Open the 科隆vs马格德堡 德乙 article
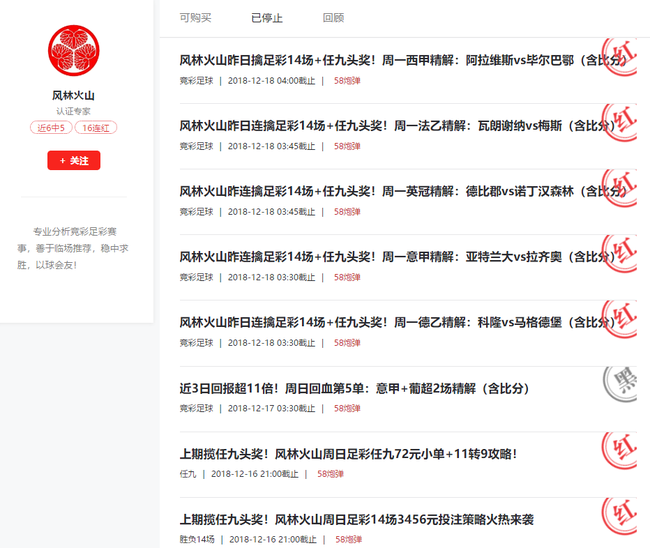 [397, 322]
